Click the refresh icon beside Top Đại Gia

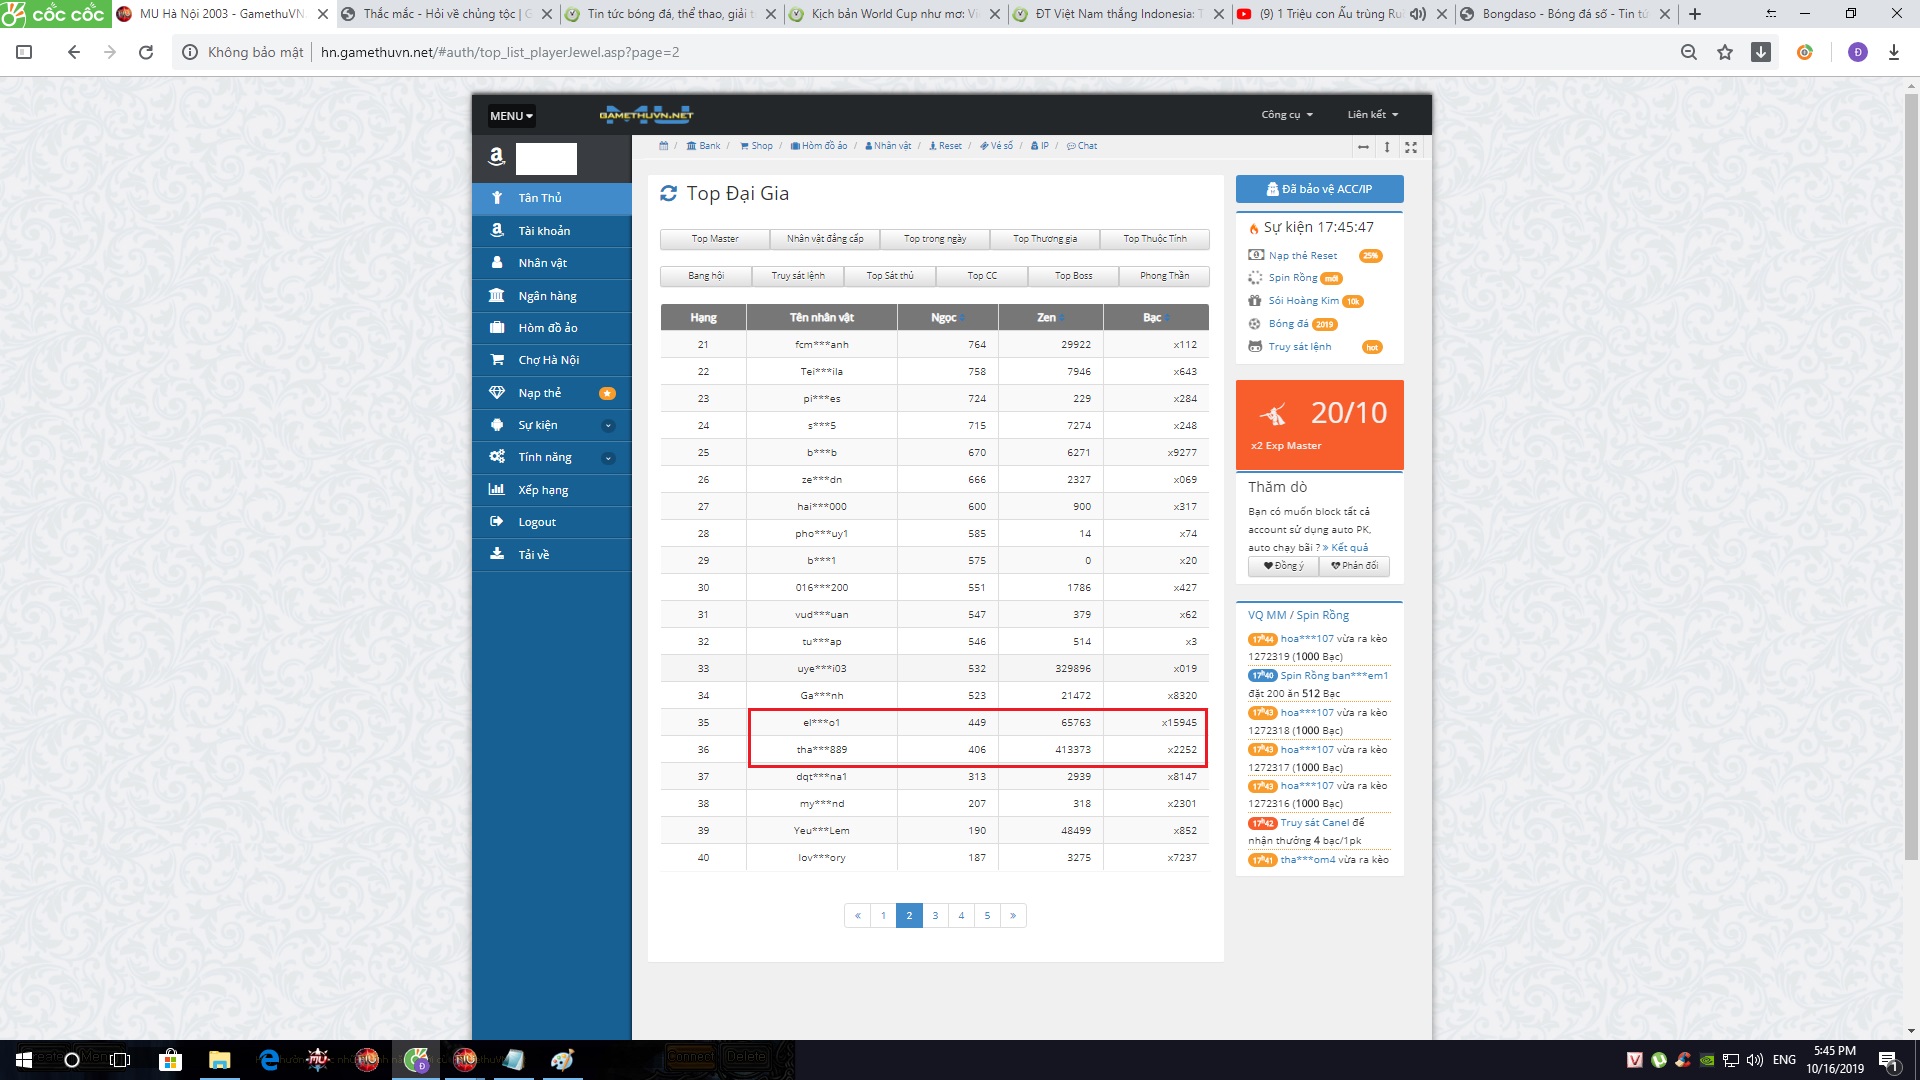668,194
